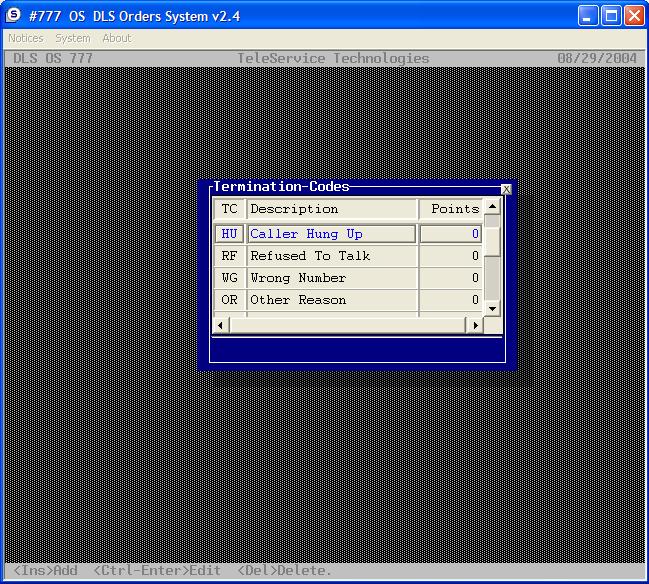Click the <Ctrl-Enter>Edit hint in status bar
Image resolution: width=649 pixels, height=584 pixels.
pos(157,571)
